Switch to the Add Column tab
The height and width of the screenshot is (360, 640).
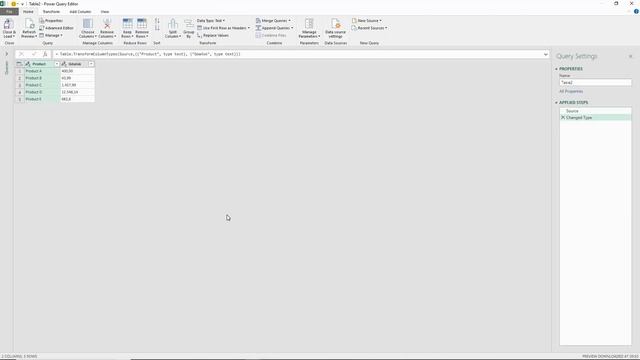point(80,12)
